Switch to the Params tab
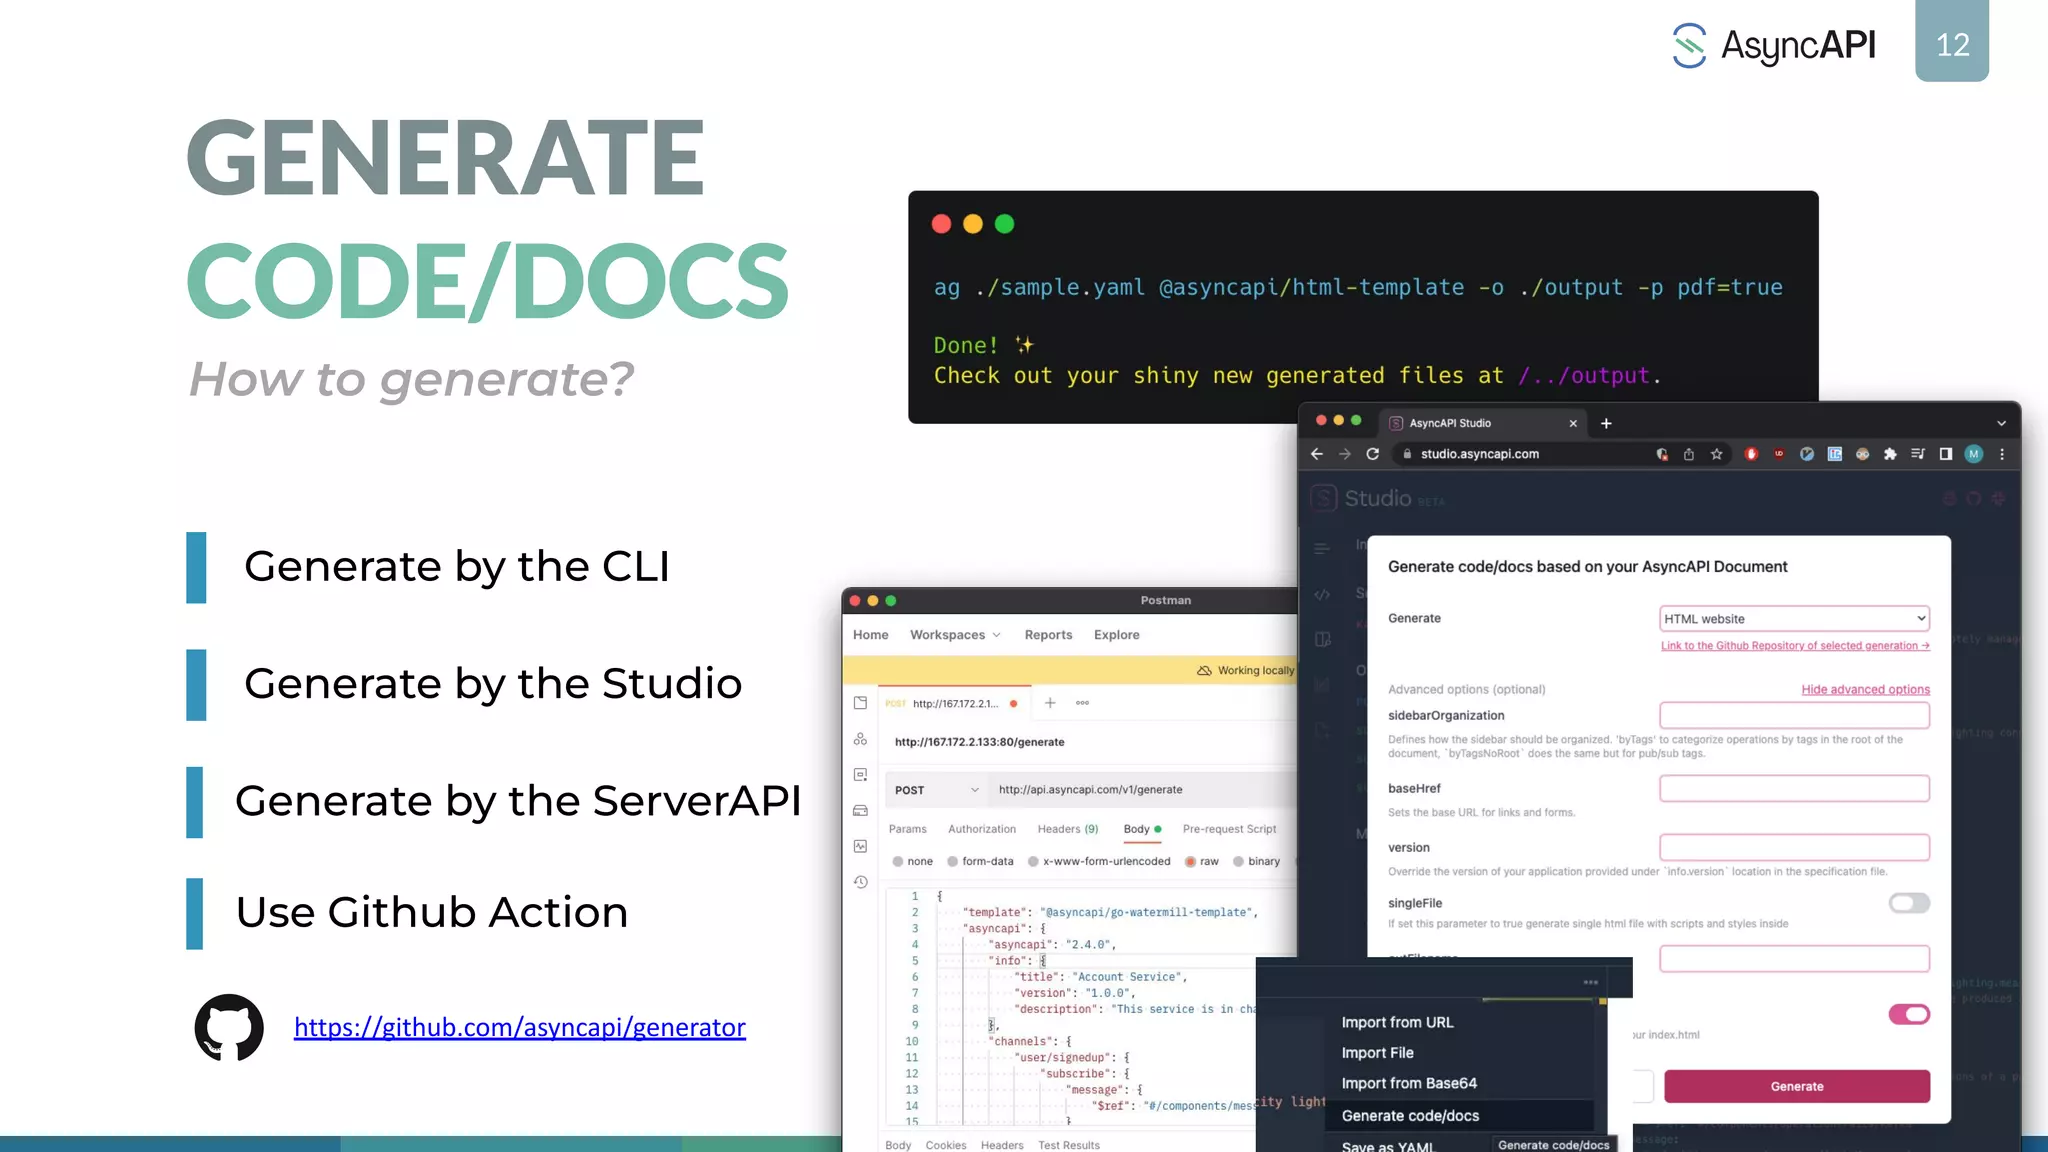2048x1152 pixels. click(907, 829)
